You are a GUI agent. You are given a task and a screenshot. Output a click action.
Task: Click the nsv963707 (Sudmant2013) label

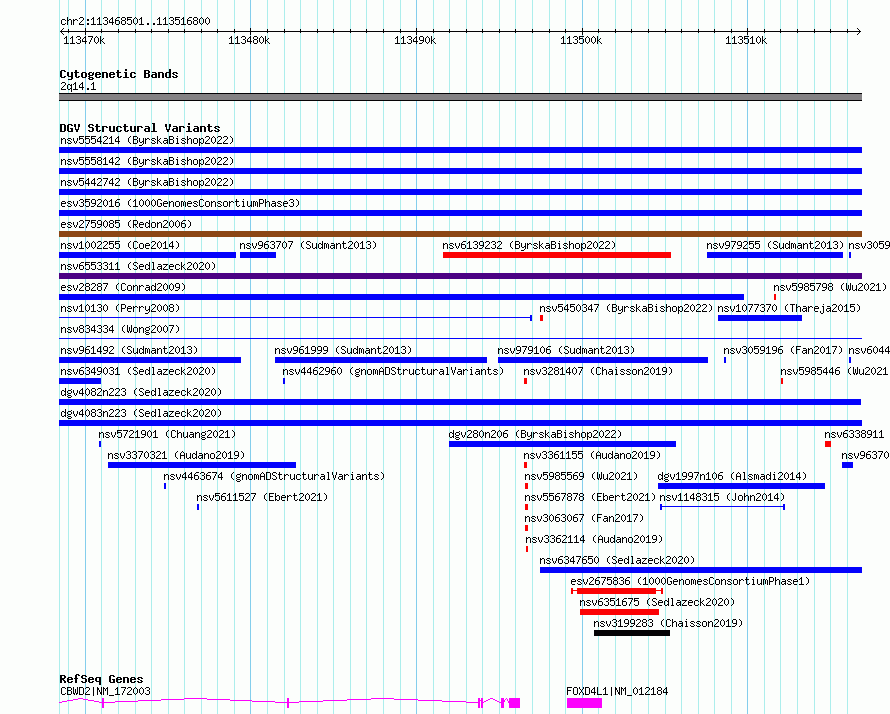coord(308,245)
